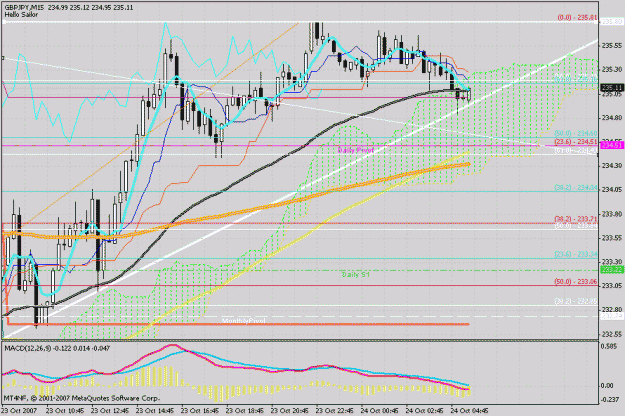The image size is (625, 416).
Task: Click the '23 Oct 10:45' time label
Action: (x=65, y=411)
